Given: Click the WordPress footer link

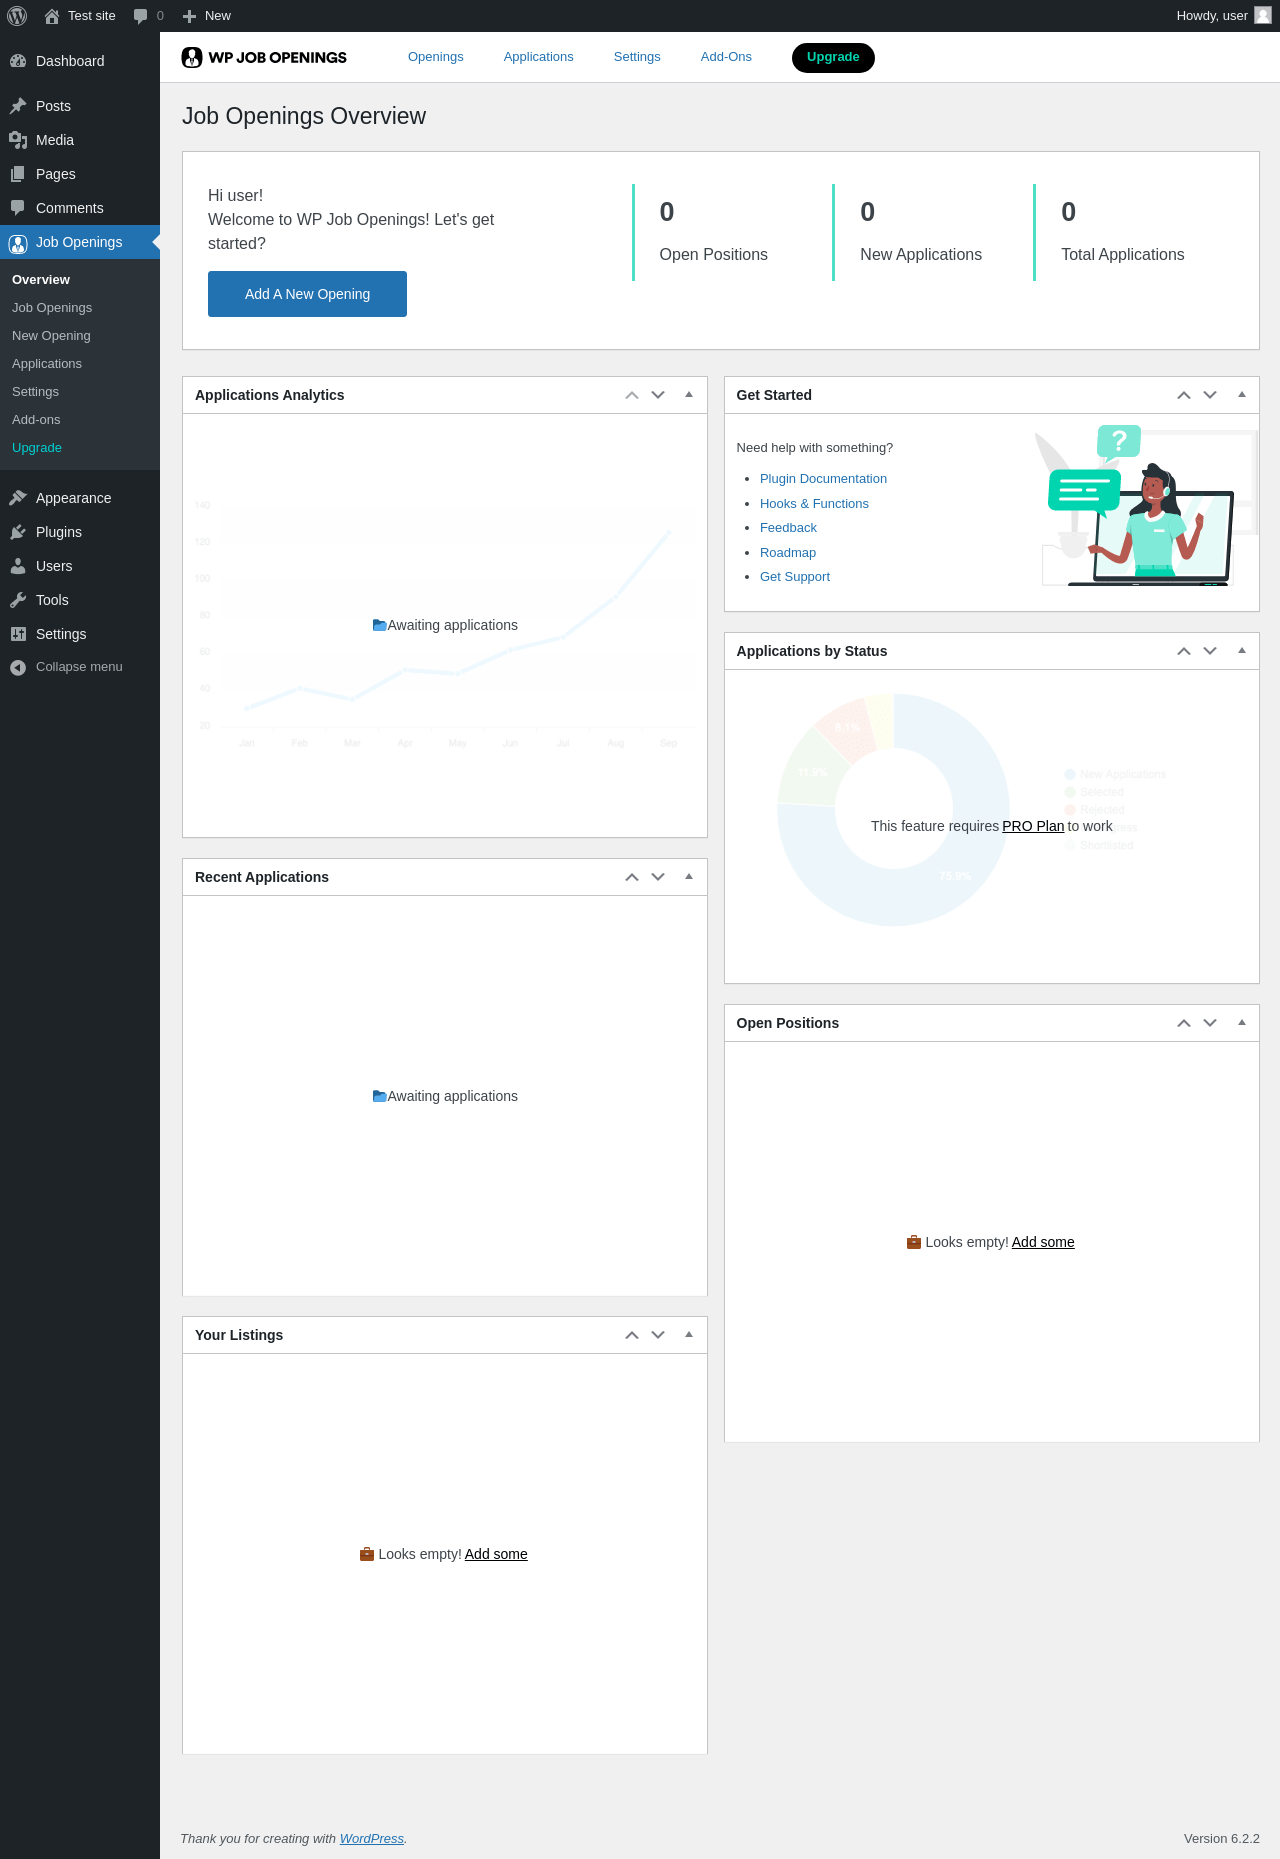Looking at the screenshot, I should pyautogui.click(x=372, y=1838).
